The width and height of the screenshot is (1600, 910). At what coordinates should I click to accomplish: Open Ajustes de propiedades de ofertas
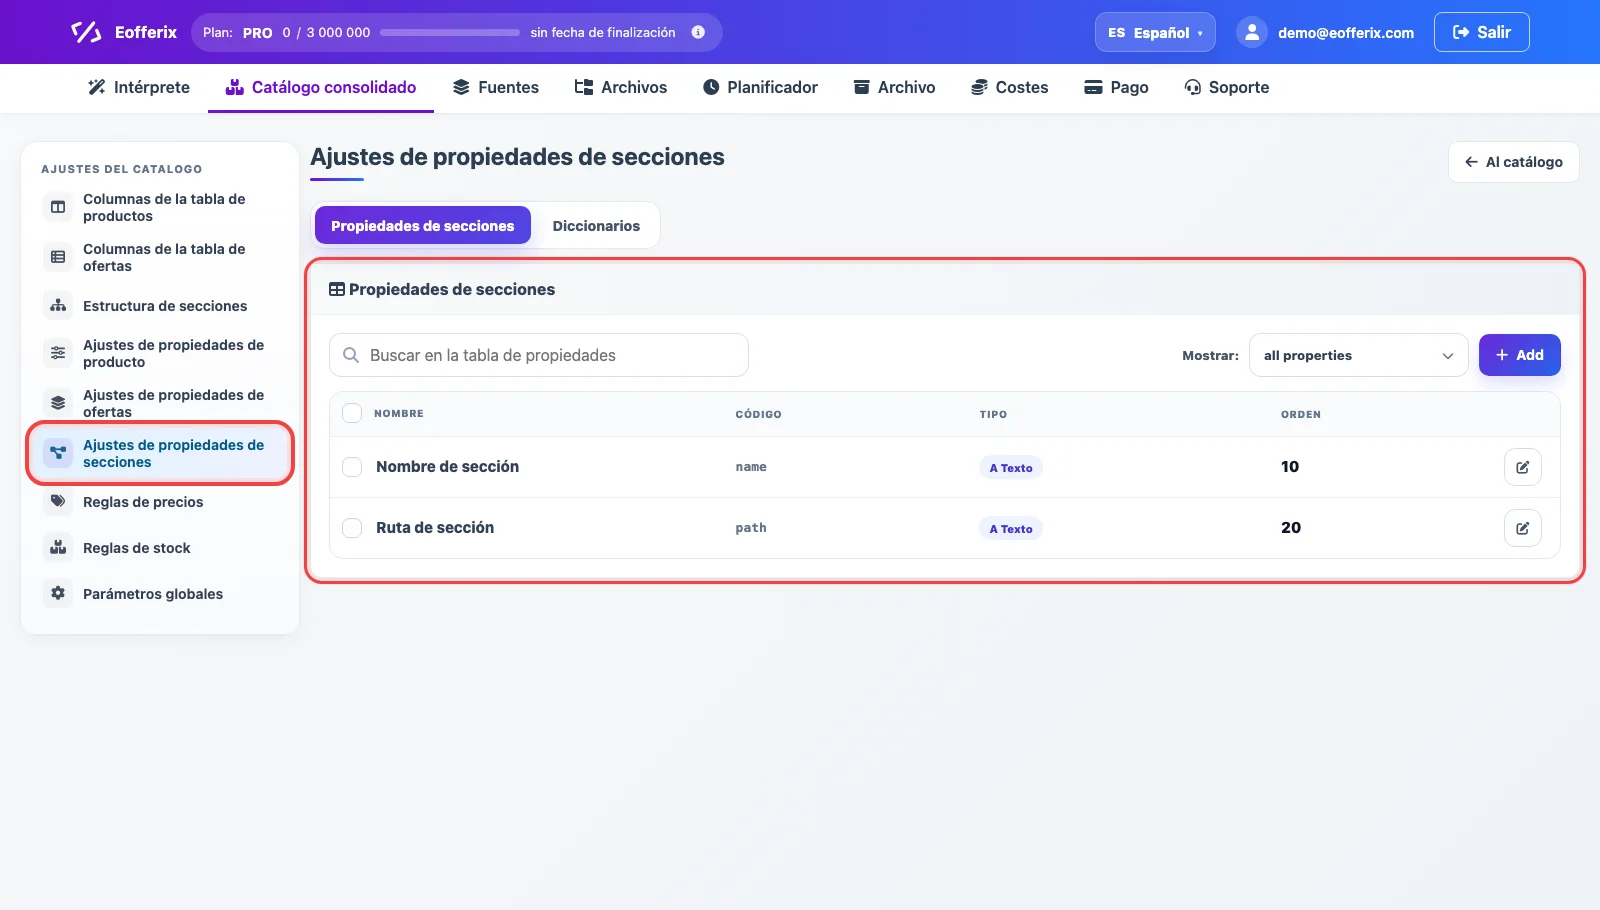click(160, 403)
